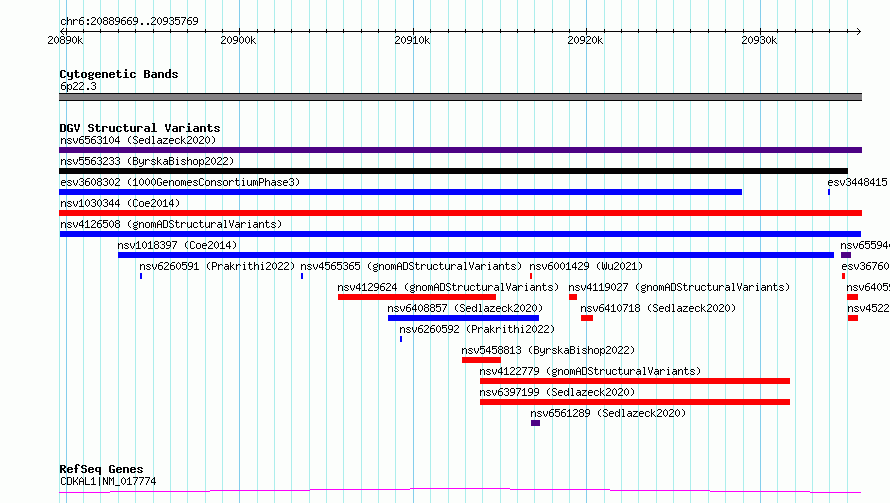Image resolution: width=890 pixels, height=503 pixels.
Task: Click the nsv4119027 (gnomADStructuralVariants) label
Action: (x=679, y=287)
